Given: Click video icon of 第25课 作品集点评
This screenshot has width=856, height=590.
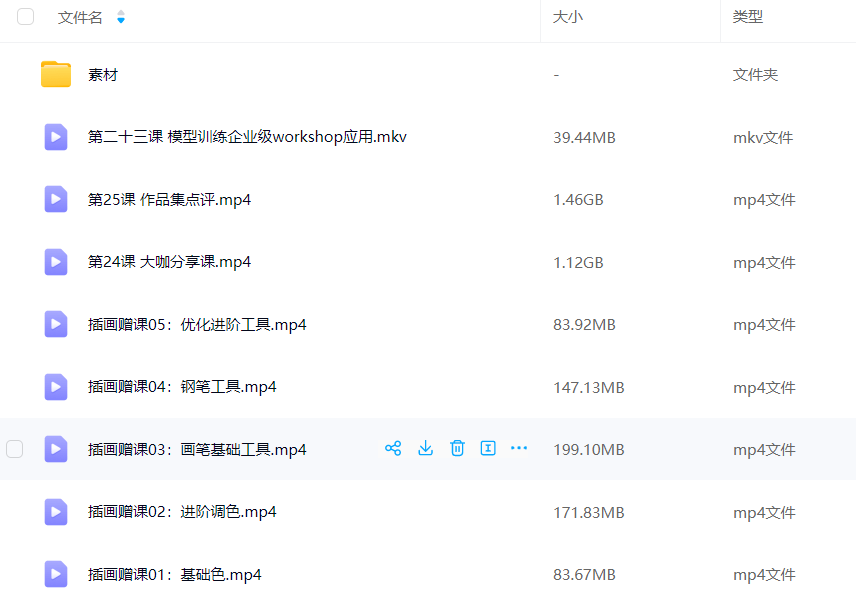Looking at the screenshot, I should 56,199.
